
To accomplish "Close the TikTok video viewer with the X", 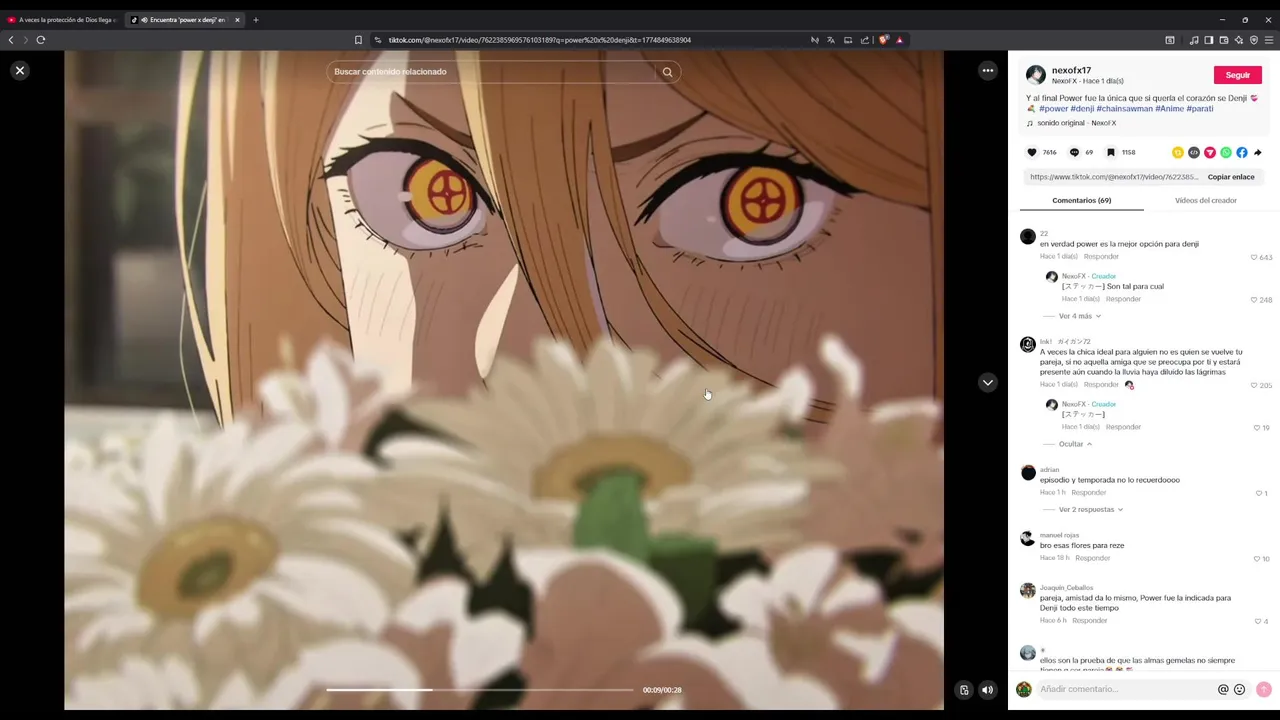I will click(x=20, y=70).
